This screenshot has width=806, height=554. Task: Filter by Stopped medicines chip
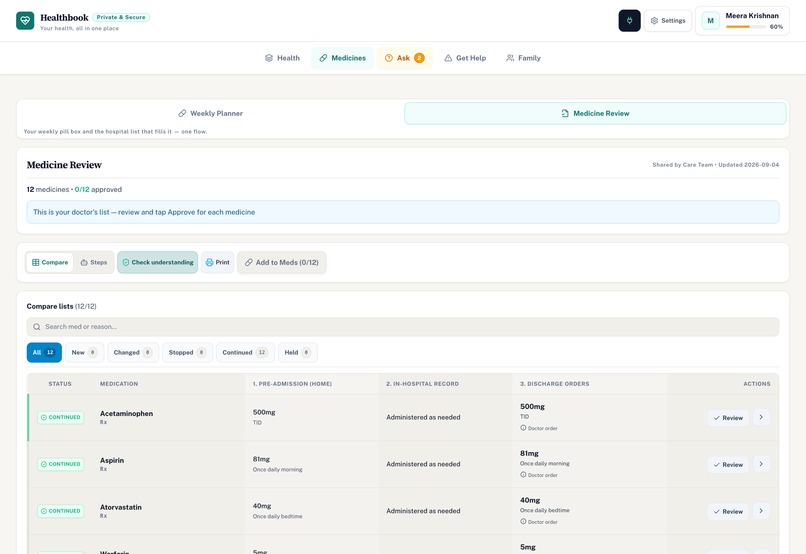coord(187,353)
